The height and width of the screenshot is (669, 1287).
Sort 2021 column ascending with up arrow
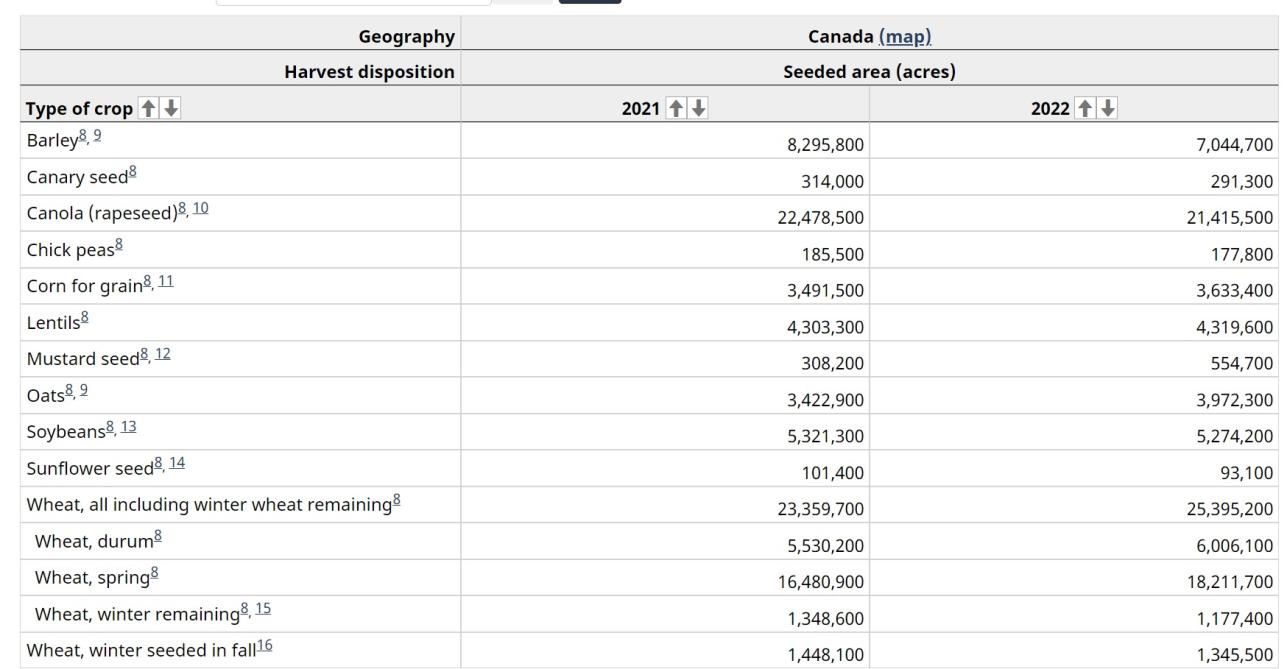674,109
